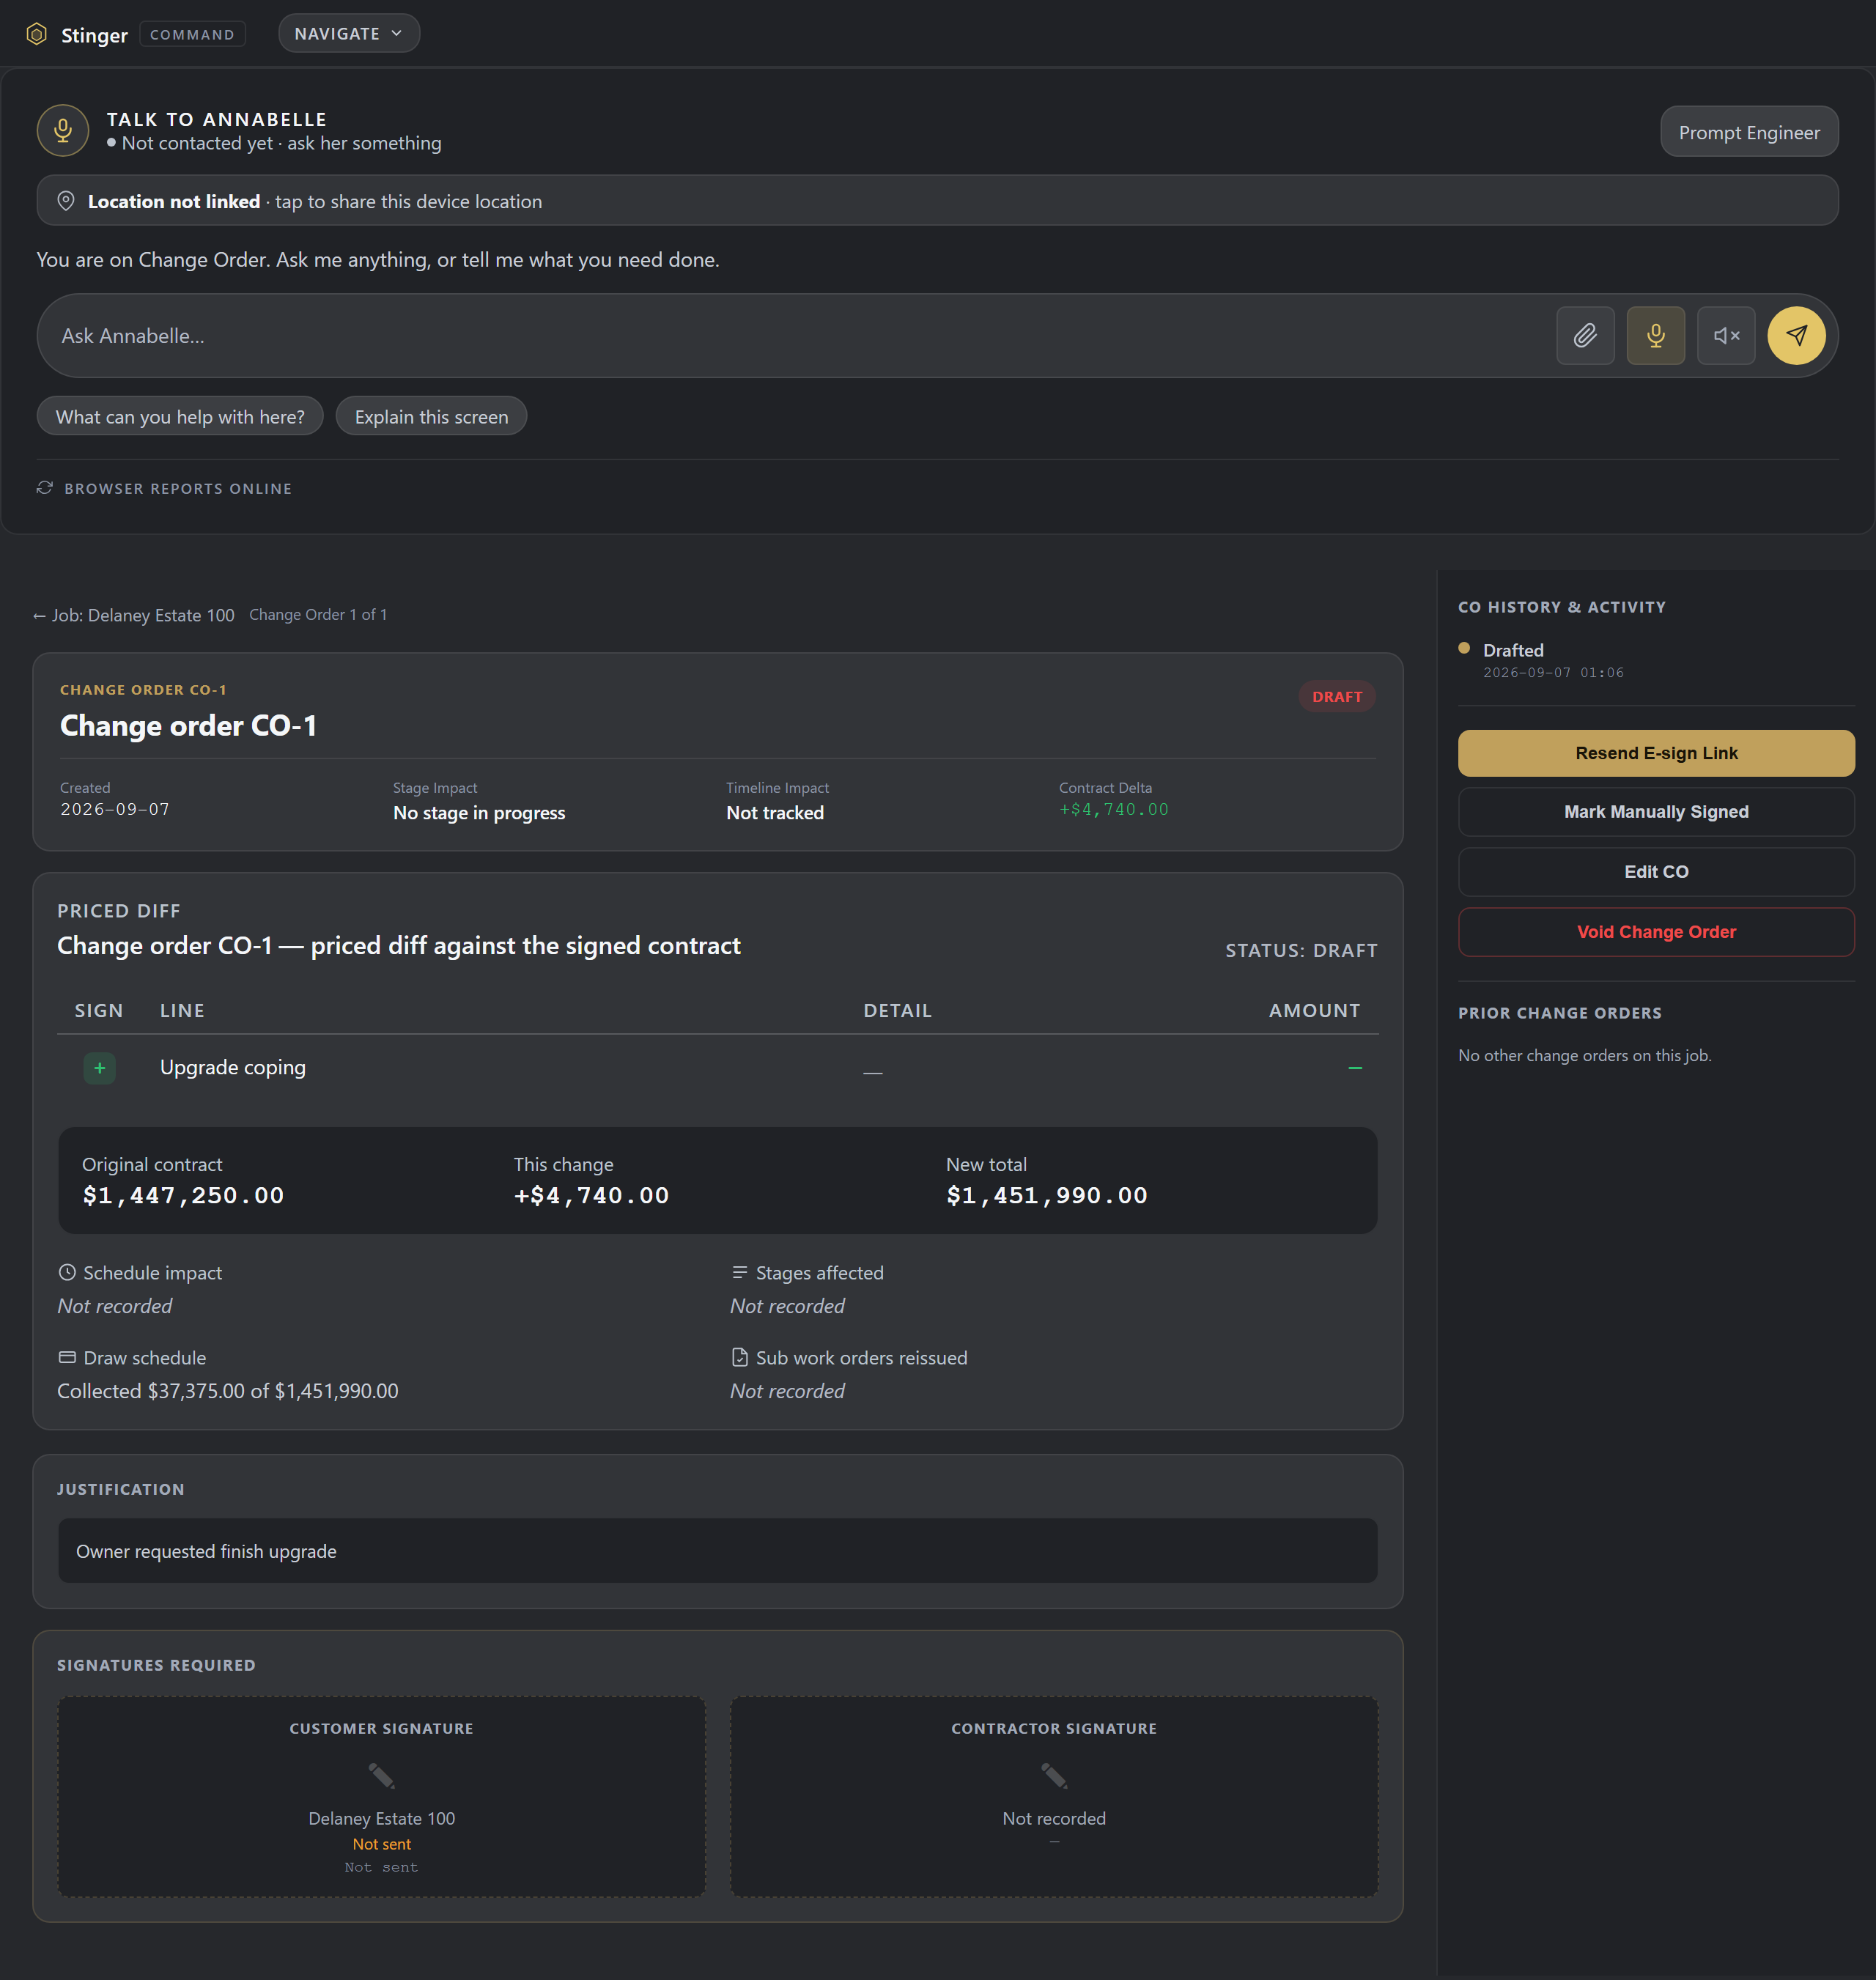Open the Navigate dropdown menu
The width and height of the screenshot is (1876, 1980).
(x=349, y=34)
